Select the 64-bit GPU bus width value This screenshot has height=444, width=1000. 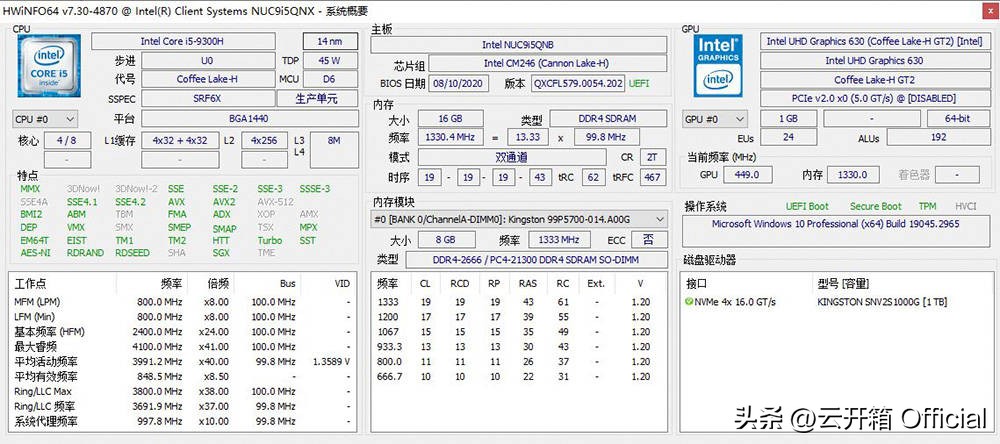(x=957, y=119)
